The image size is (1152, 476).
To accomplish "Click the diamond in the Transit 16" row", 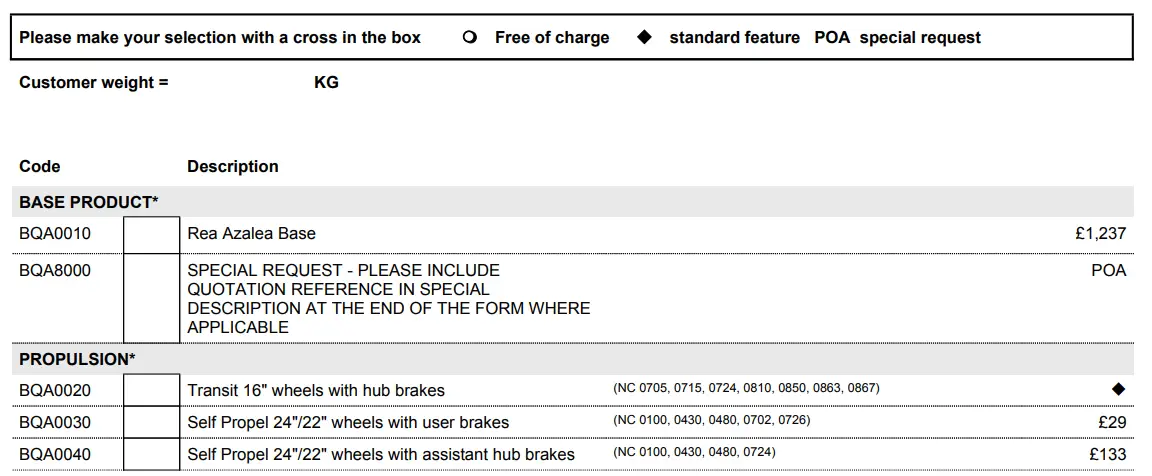I will (1118, 389).
